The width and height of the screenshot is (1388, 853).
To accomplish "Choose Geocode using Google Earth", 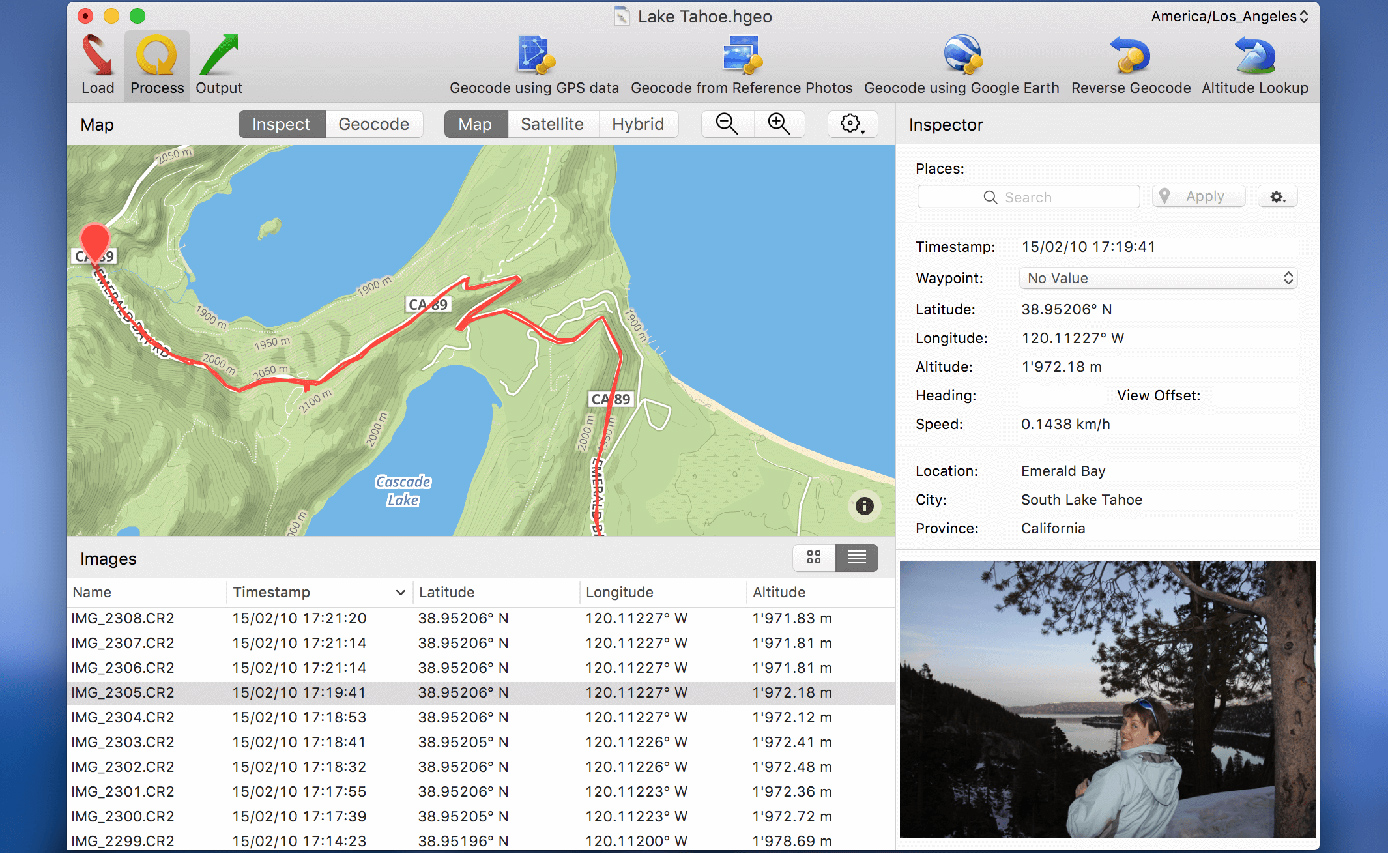I will 961,65.
